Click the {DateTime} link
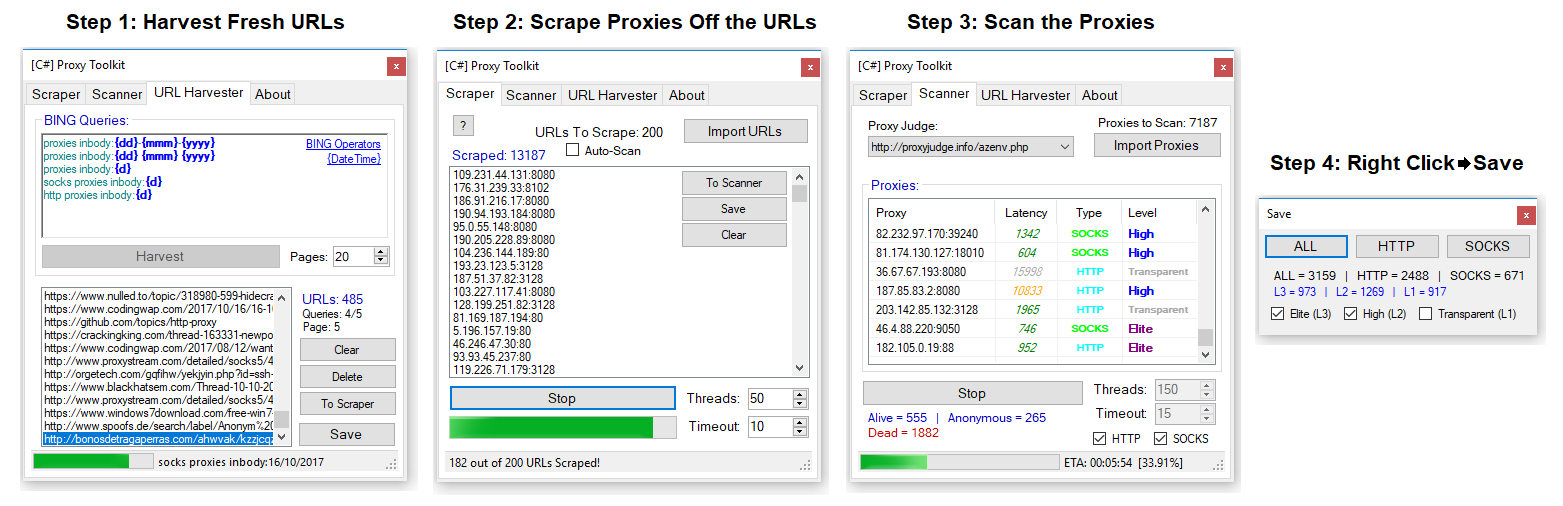Screen dimensions: 1563x506 [354, 159]
